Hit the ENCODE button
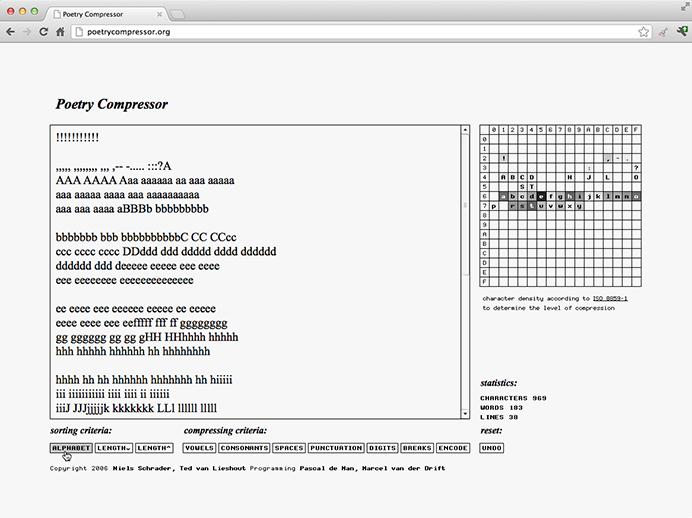This screenshot has height=518, width=692. [x=453, y=448]
